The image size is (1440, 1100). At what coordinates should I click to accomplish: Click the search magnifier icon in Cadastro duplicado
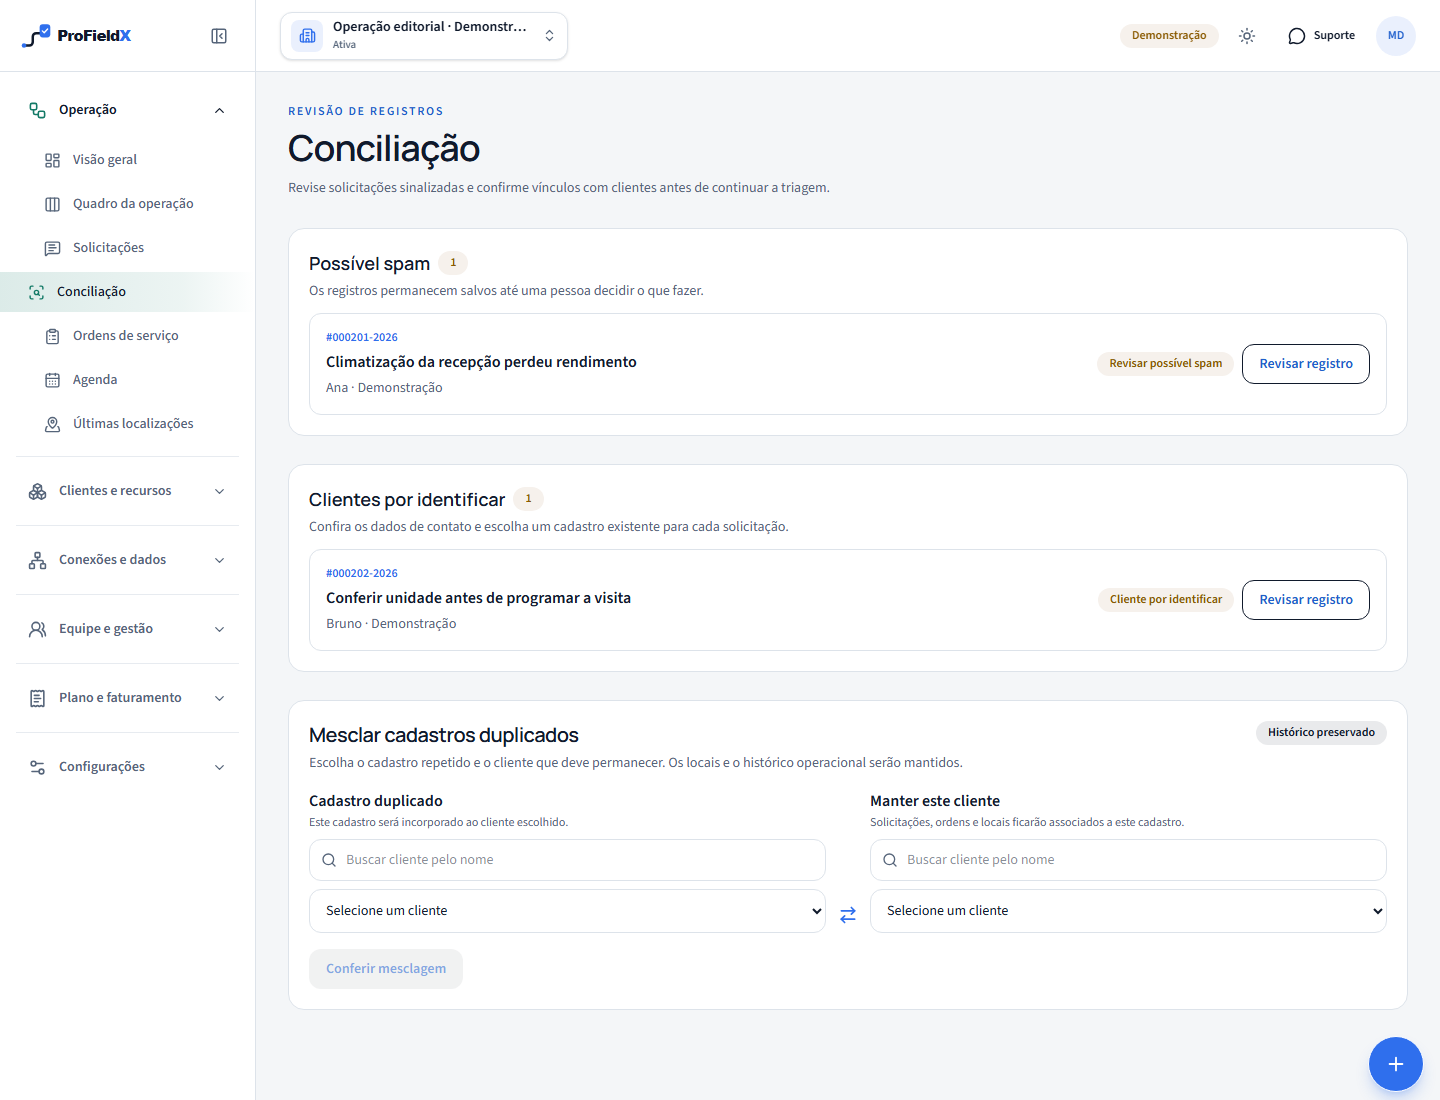tap(329, 860)
